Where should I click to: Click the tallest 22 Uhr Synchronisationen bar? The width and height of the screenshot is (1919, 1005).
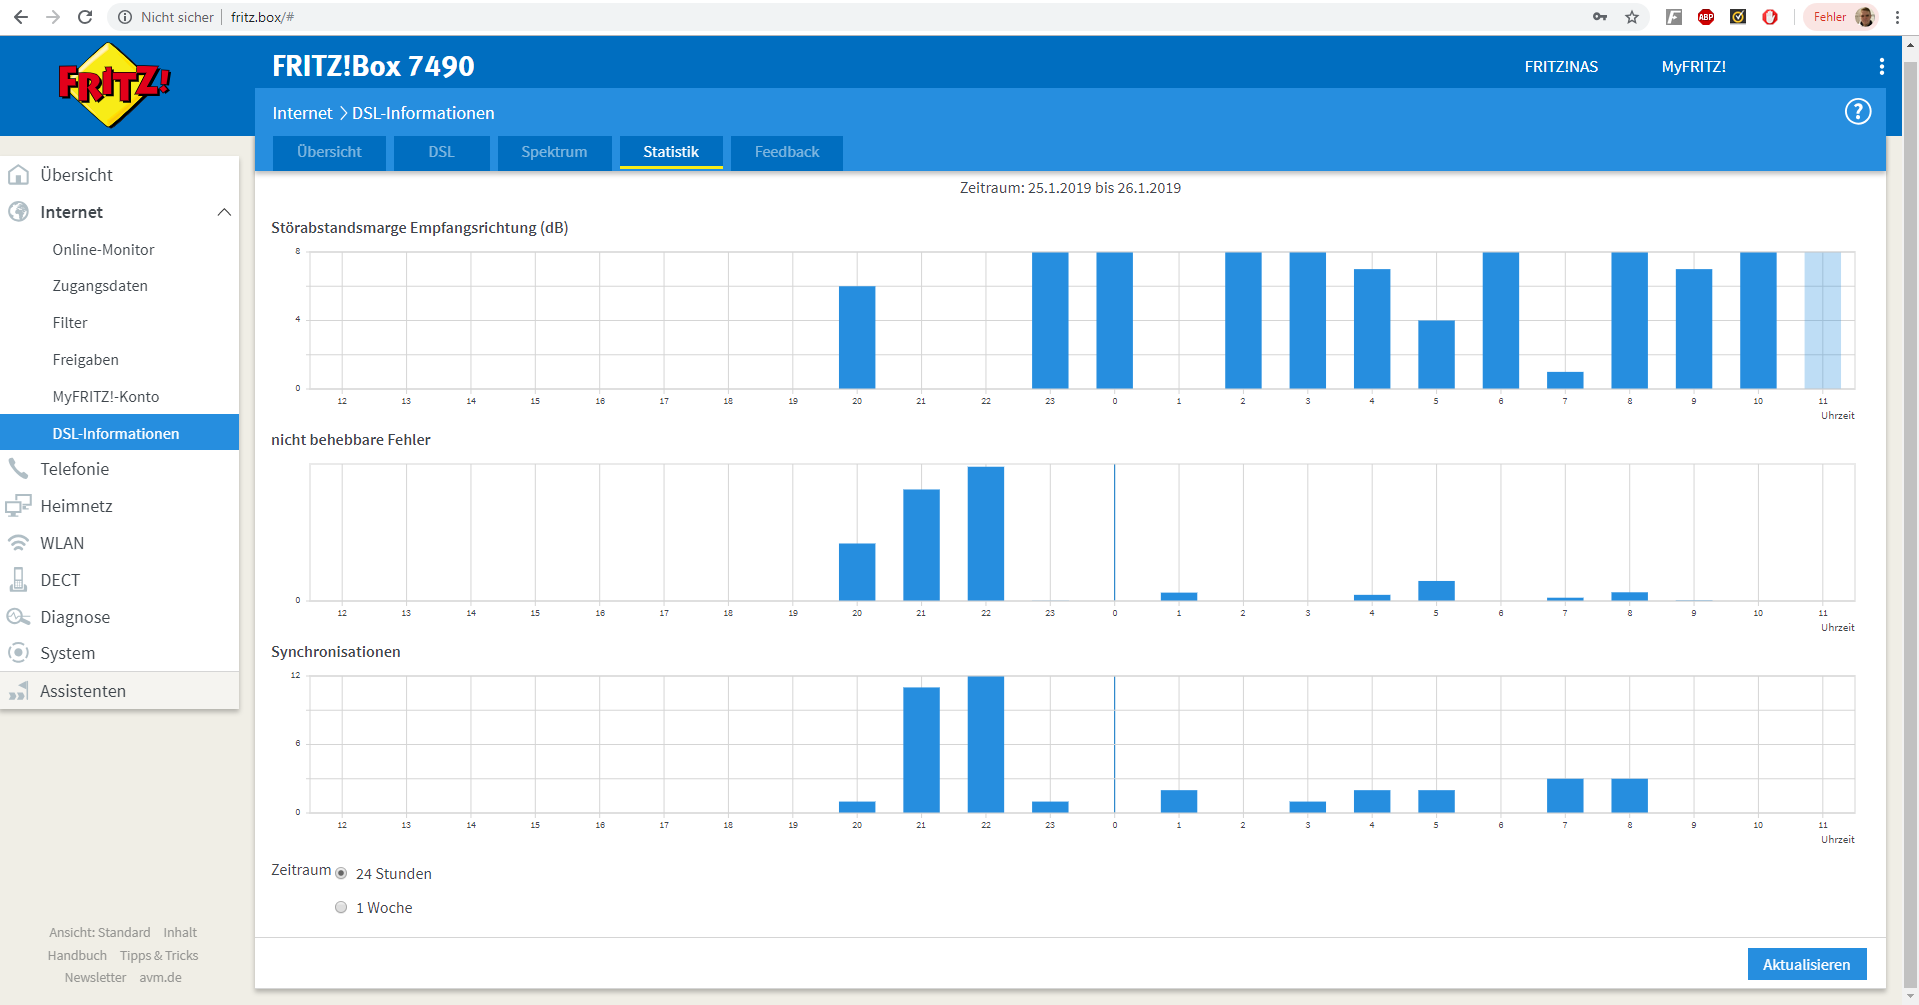[985, 744]
